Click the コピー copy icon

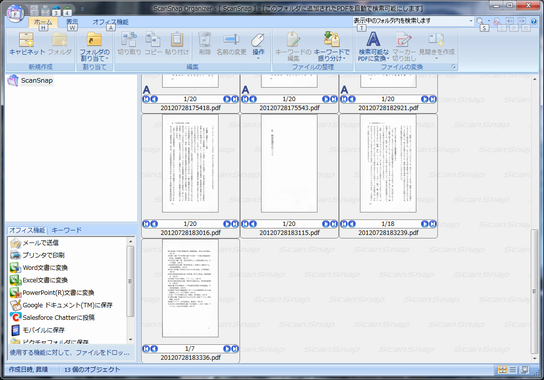(153, 44)
